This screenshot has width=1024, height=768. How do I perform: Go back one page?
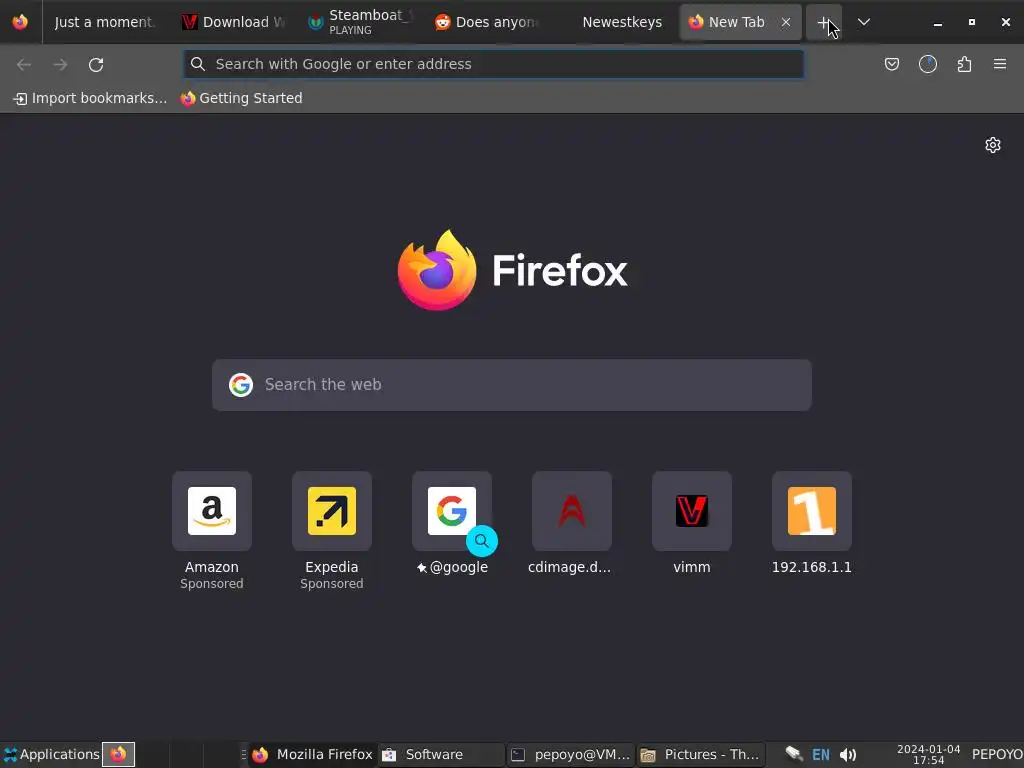tap(24, 64)
